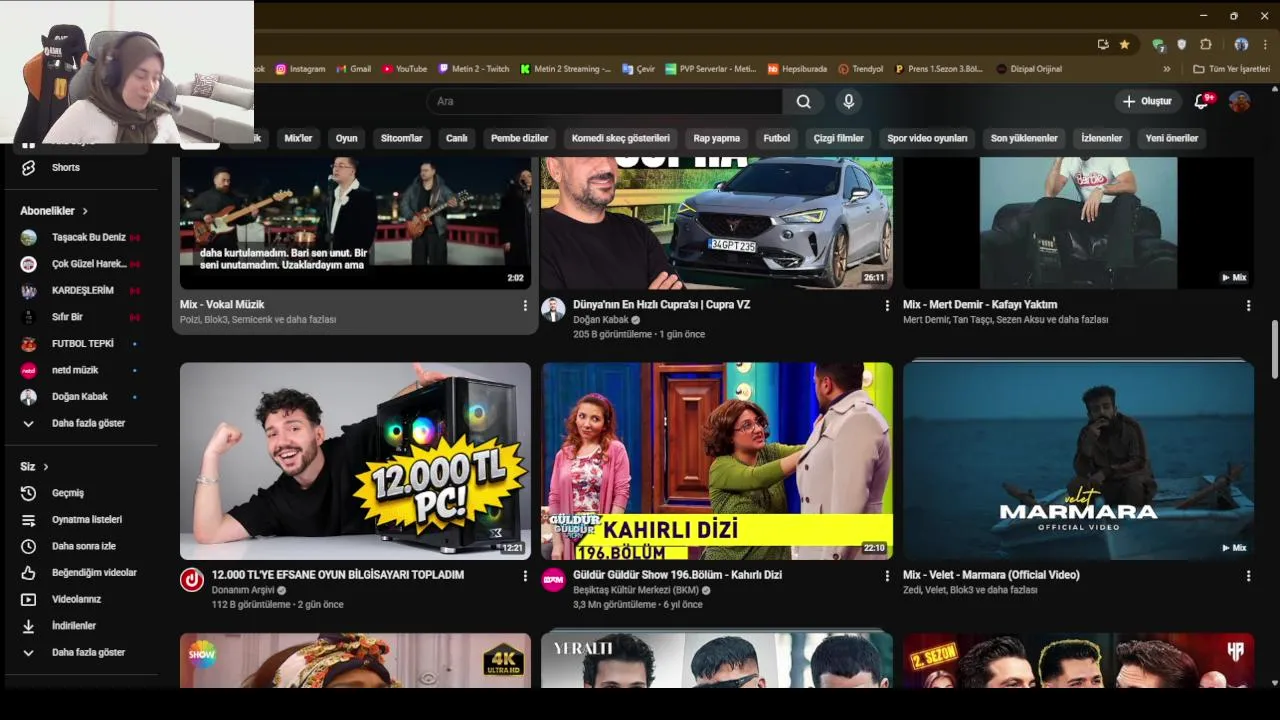The image size is (1280, 720).
Task: Select the Komedi skeç gösterileri chip
Action: [x=620, y=138]
